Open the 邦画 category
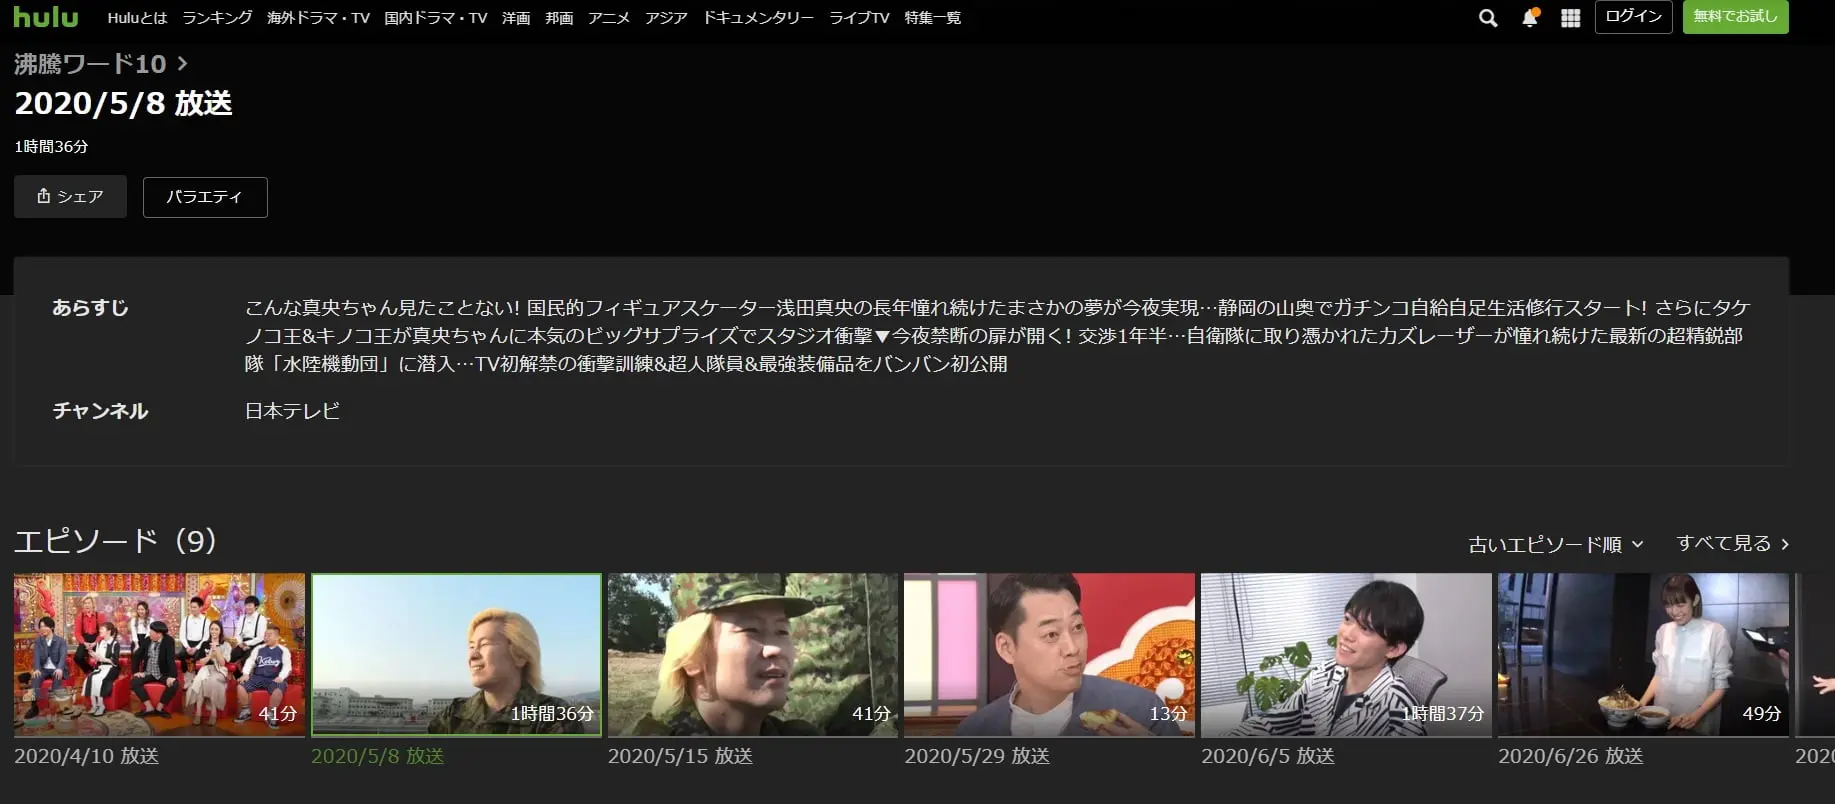Image resolution: width=1835 pixels, height=804 pixels. 559,18
